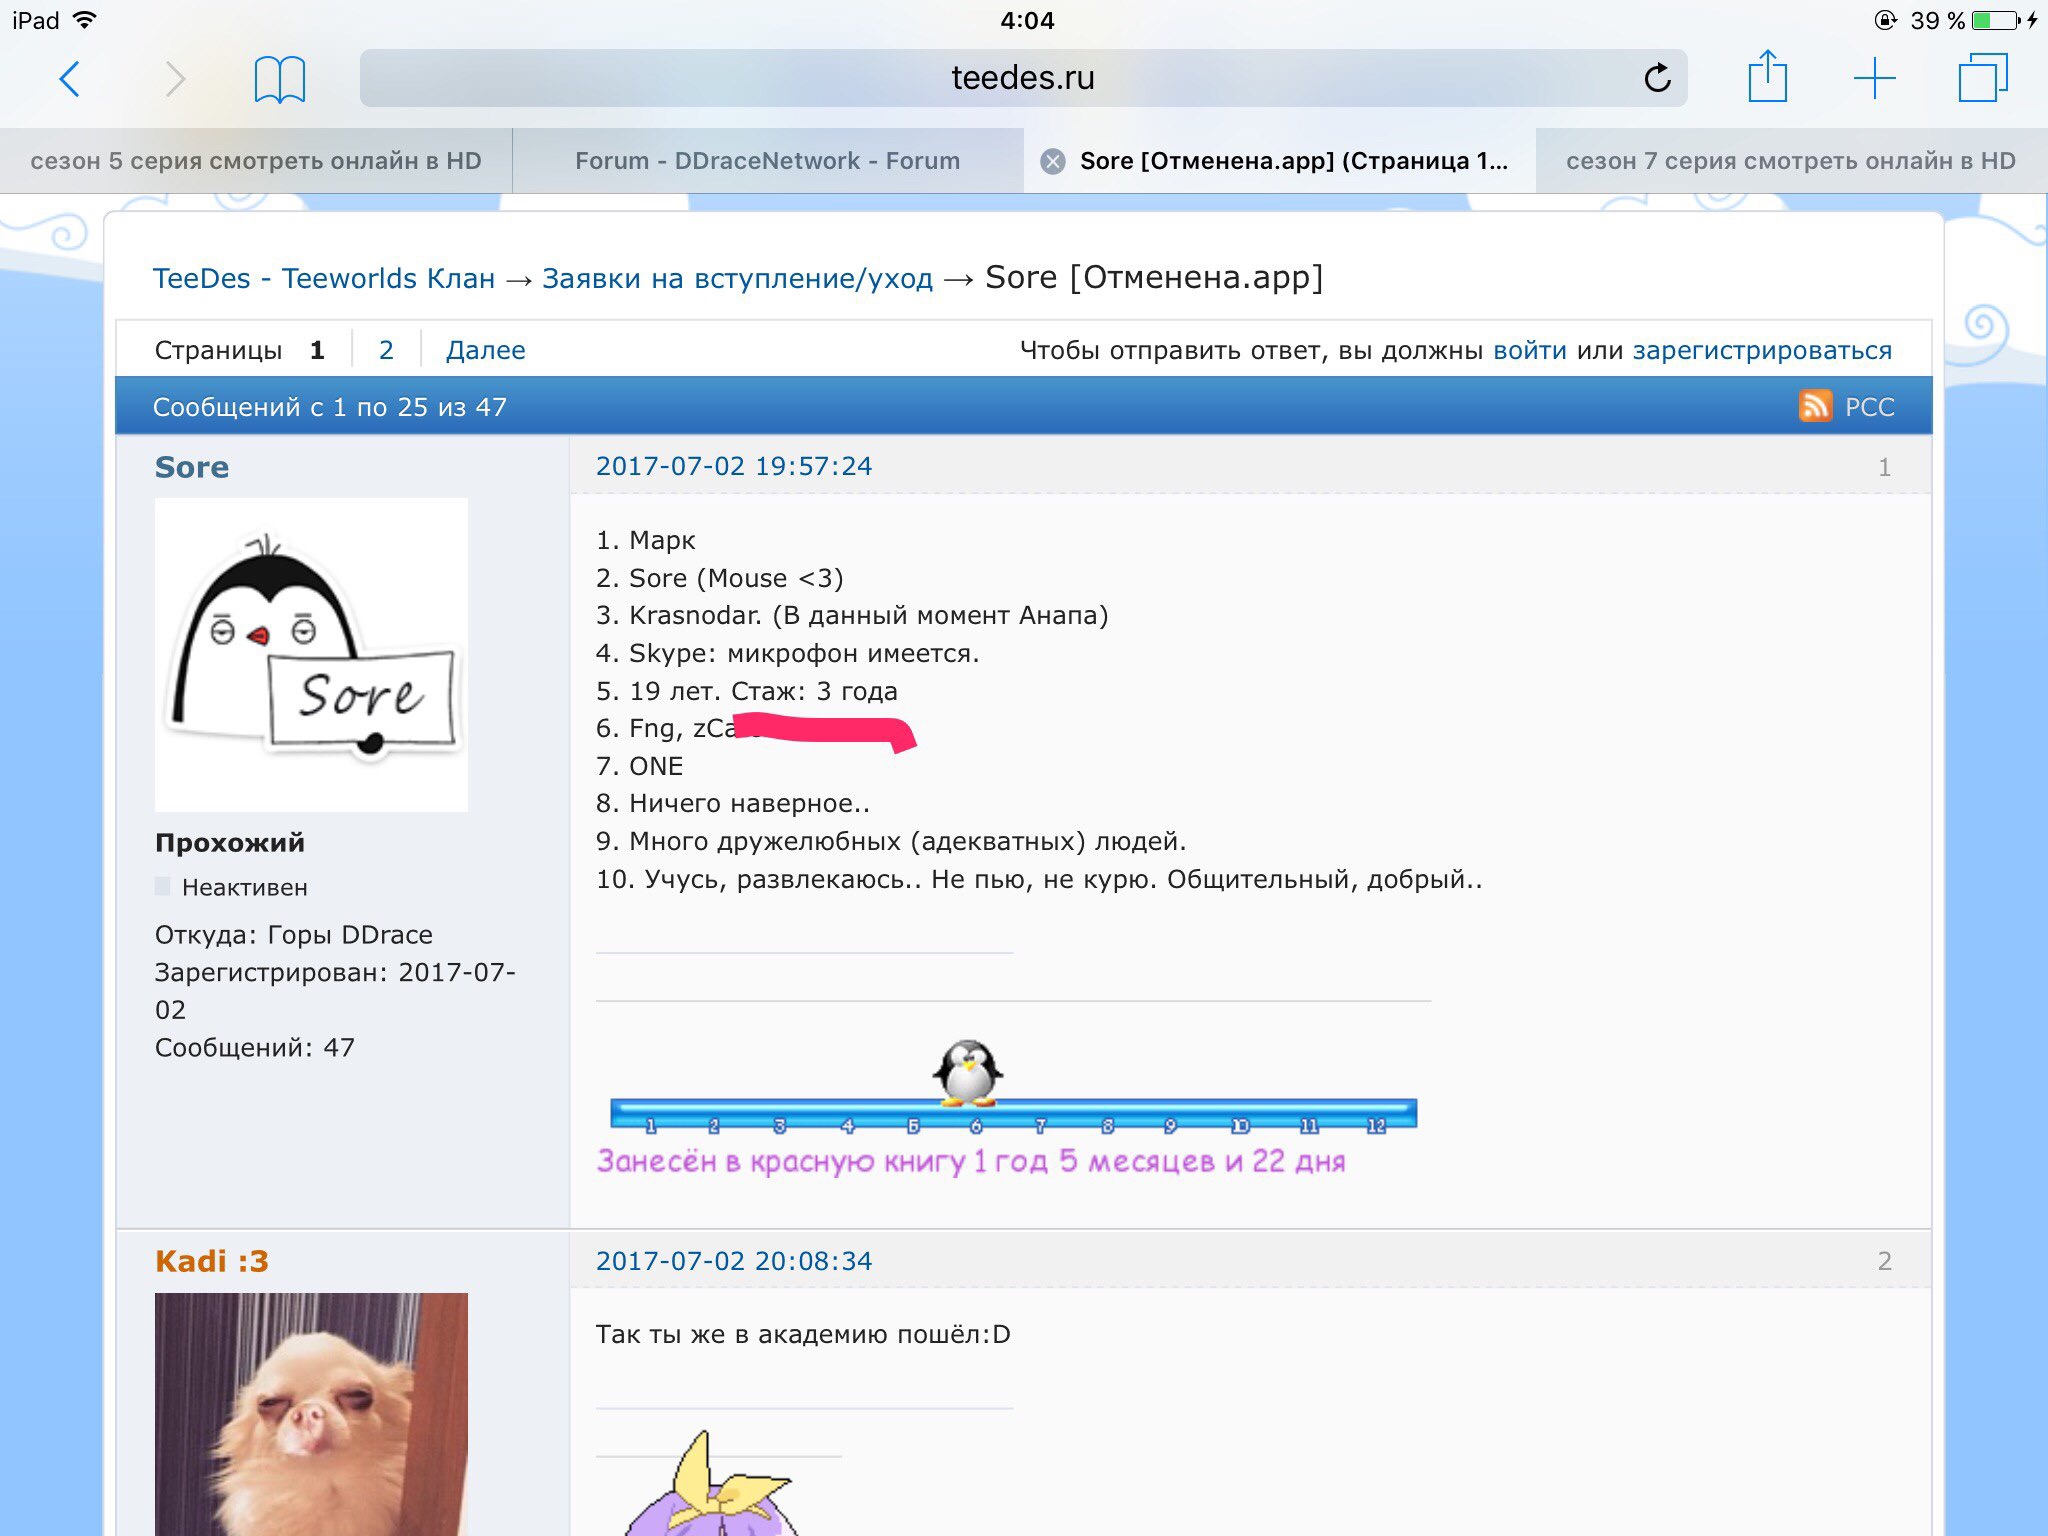The image size is (2048, 1536).
Task: Open the share sheet icon
Action: click(1767, 77)
